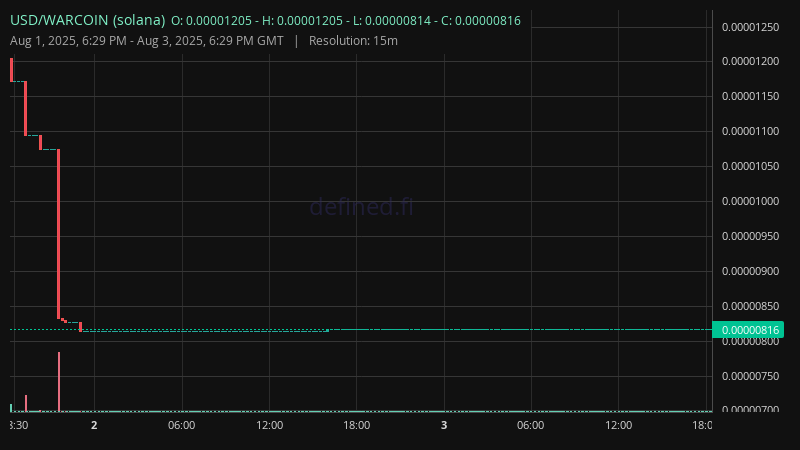The image size is (800, 450).
Task: Click the low value L: 0.00000814
Action: (391, 21)
